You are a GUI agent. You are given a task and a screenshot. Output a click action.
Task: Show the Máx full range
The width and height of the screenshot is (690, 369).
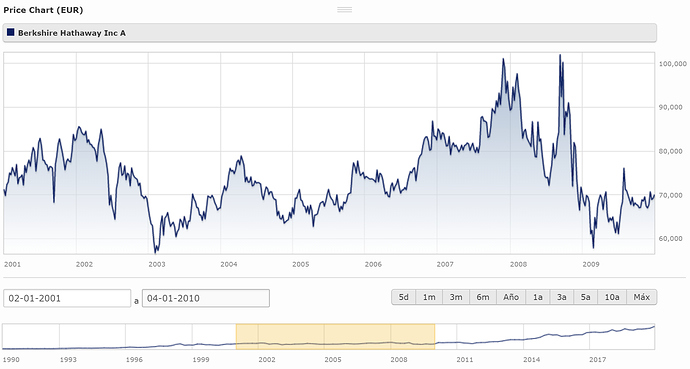(642, 297)
